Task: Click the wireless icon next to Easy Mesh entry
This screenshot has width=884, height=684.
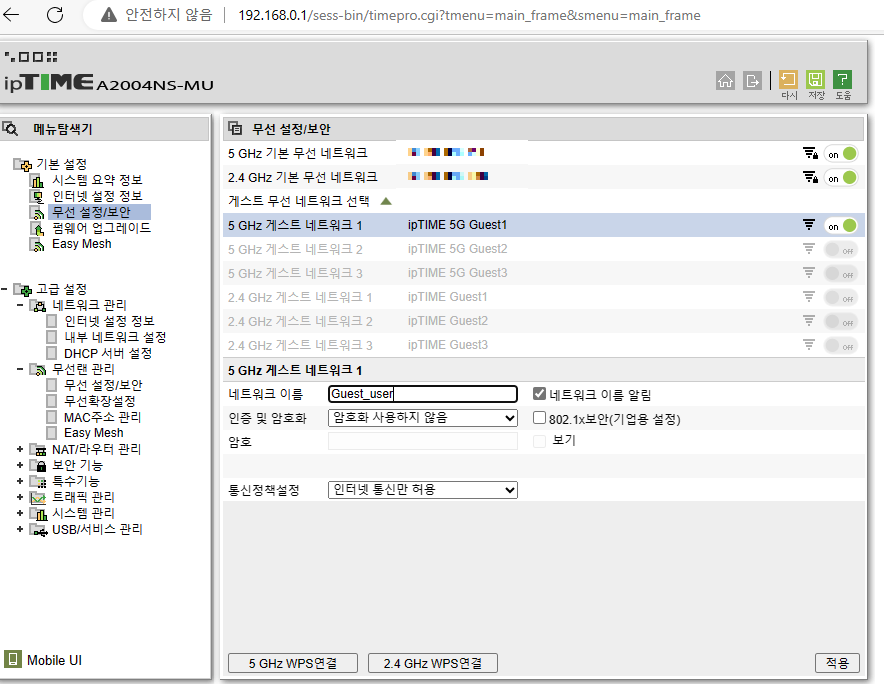Action: 38,243
